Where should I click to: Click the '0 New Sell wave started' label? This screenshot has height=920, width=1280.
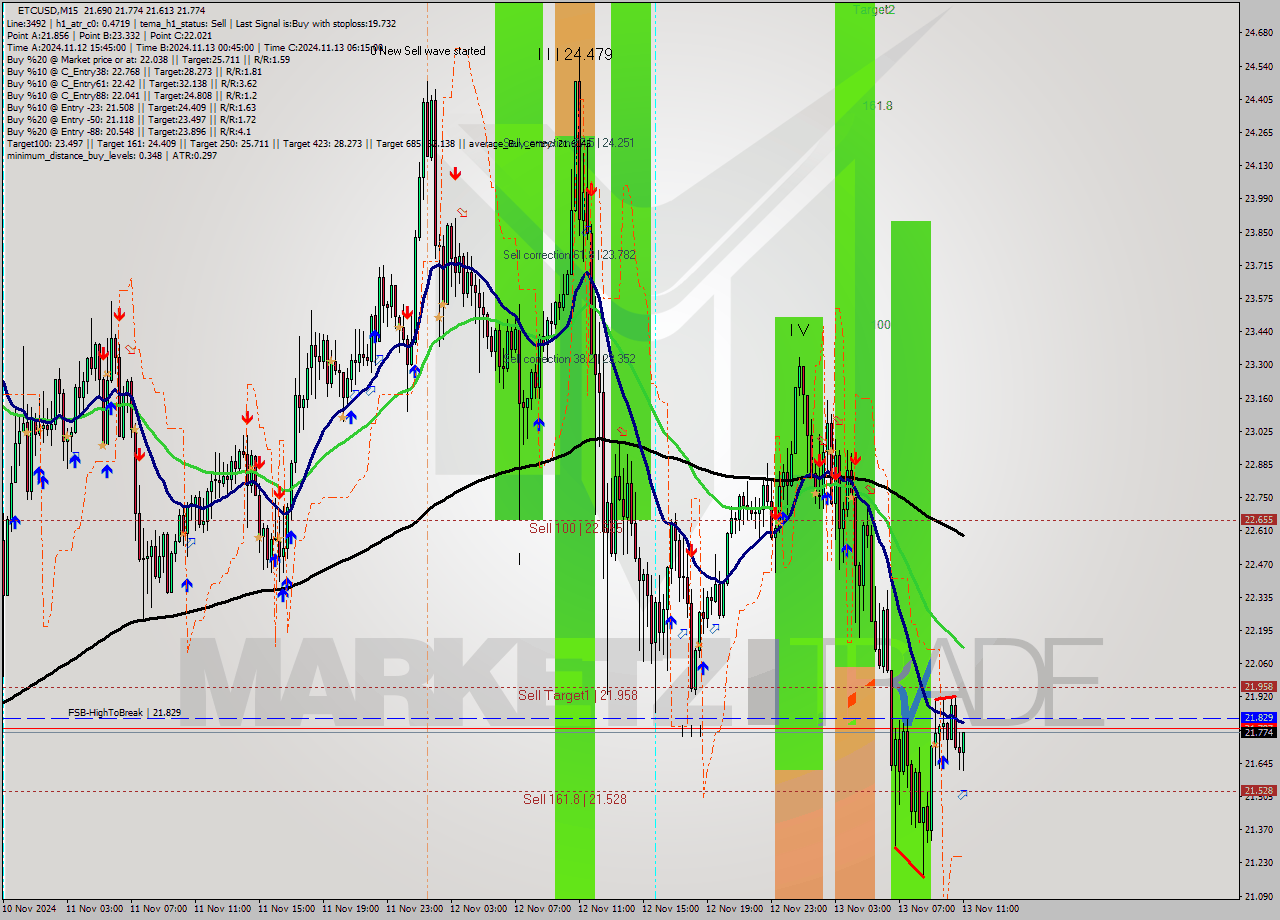point(428,51)
